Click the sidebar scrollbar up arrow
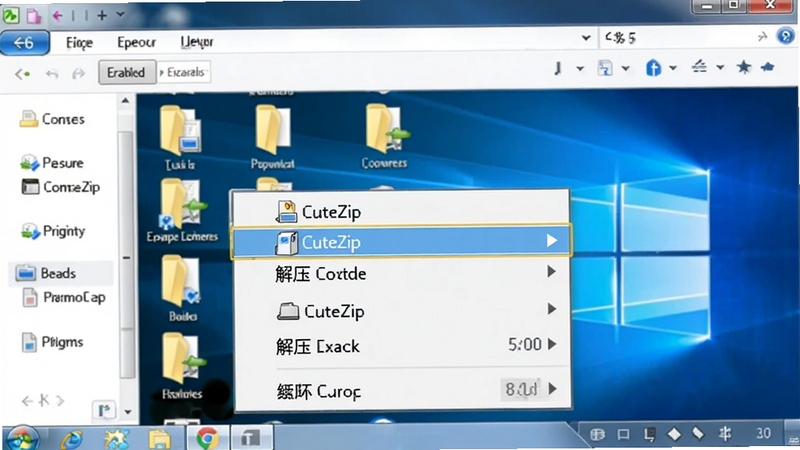This screenshot has width=800, height=450. 126,101
